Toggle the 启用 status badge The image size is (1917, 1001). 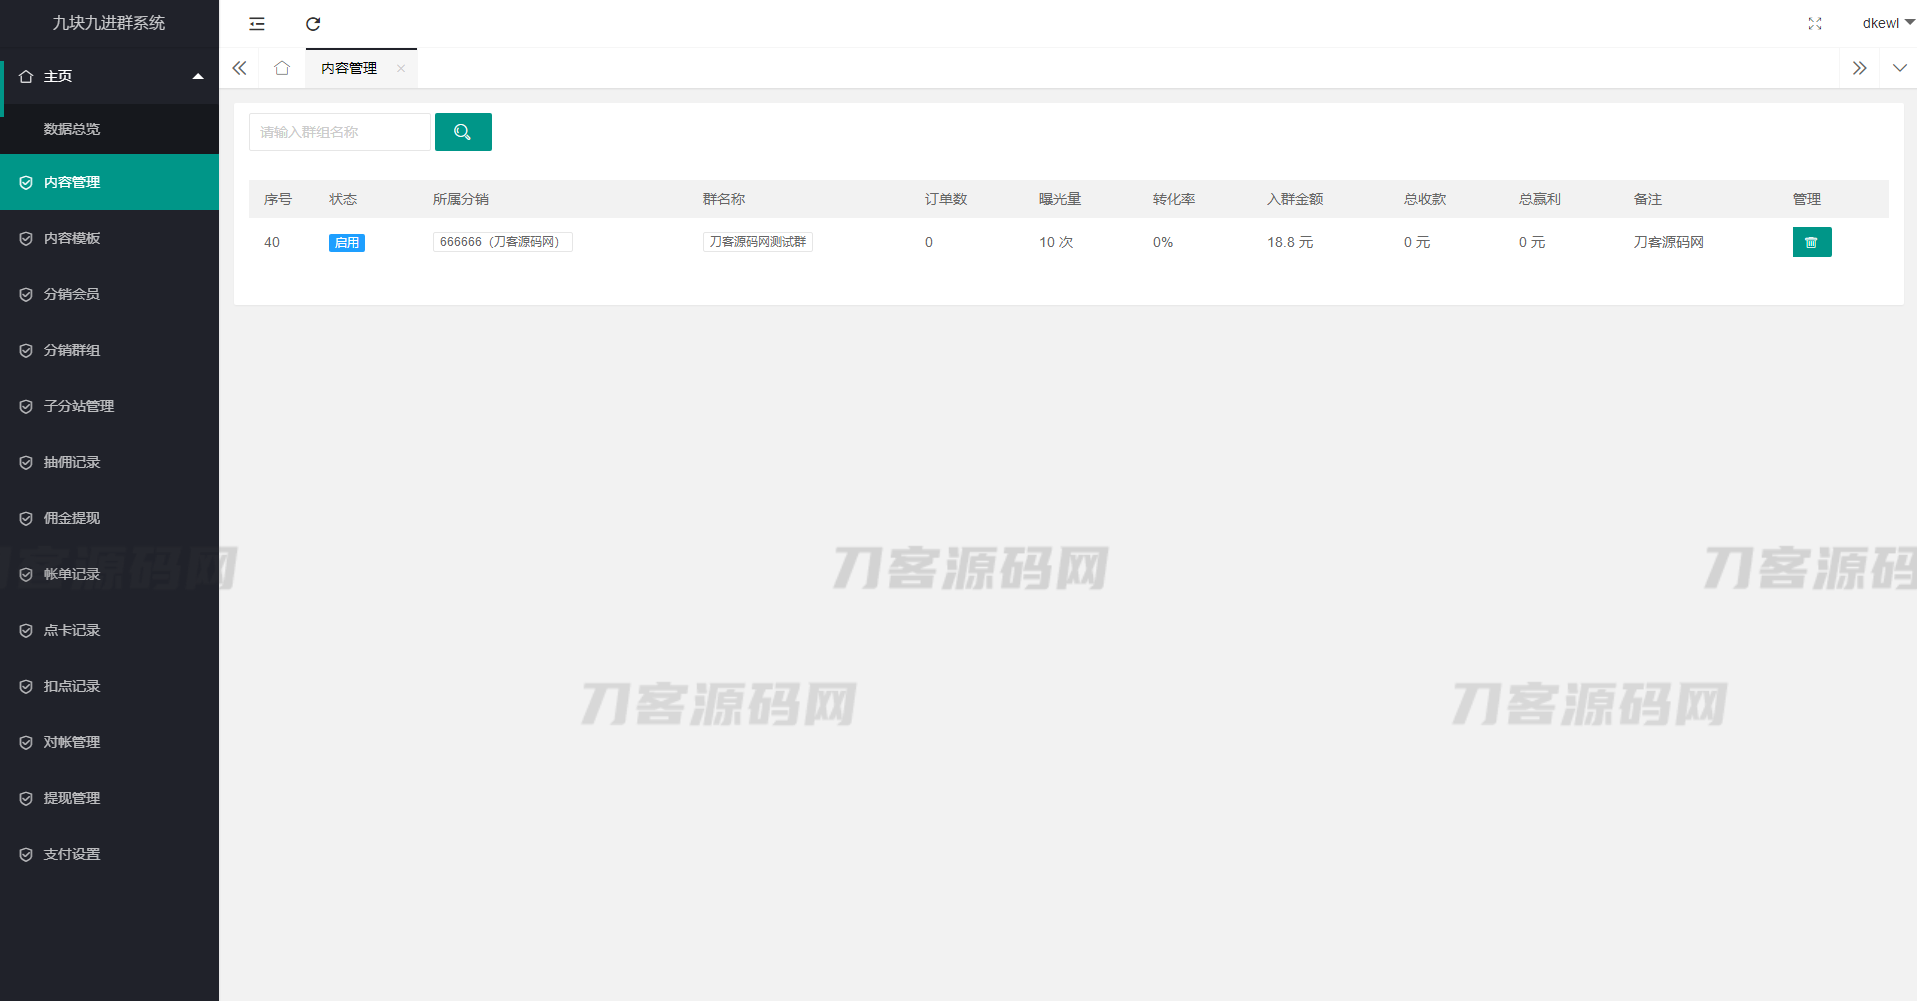pos(346,243)
